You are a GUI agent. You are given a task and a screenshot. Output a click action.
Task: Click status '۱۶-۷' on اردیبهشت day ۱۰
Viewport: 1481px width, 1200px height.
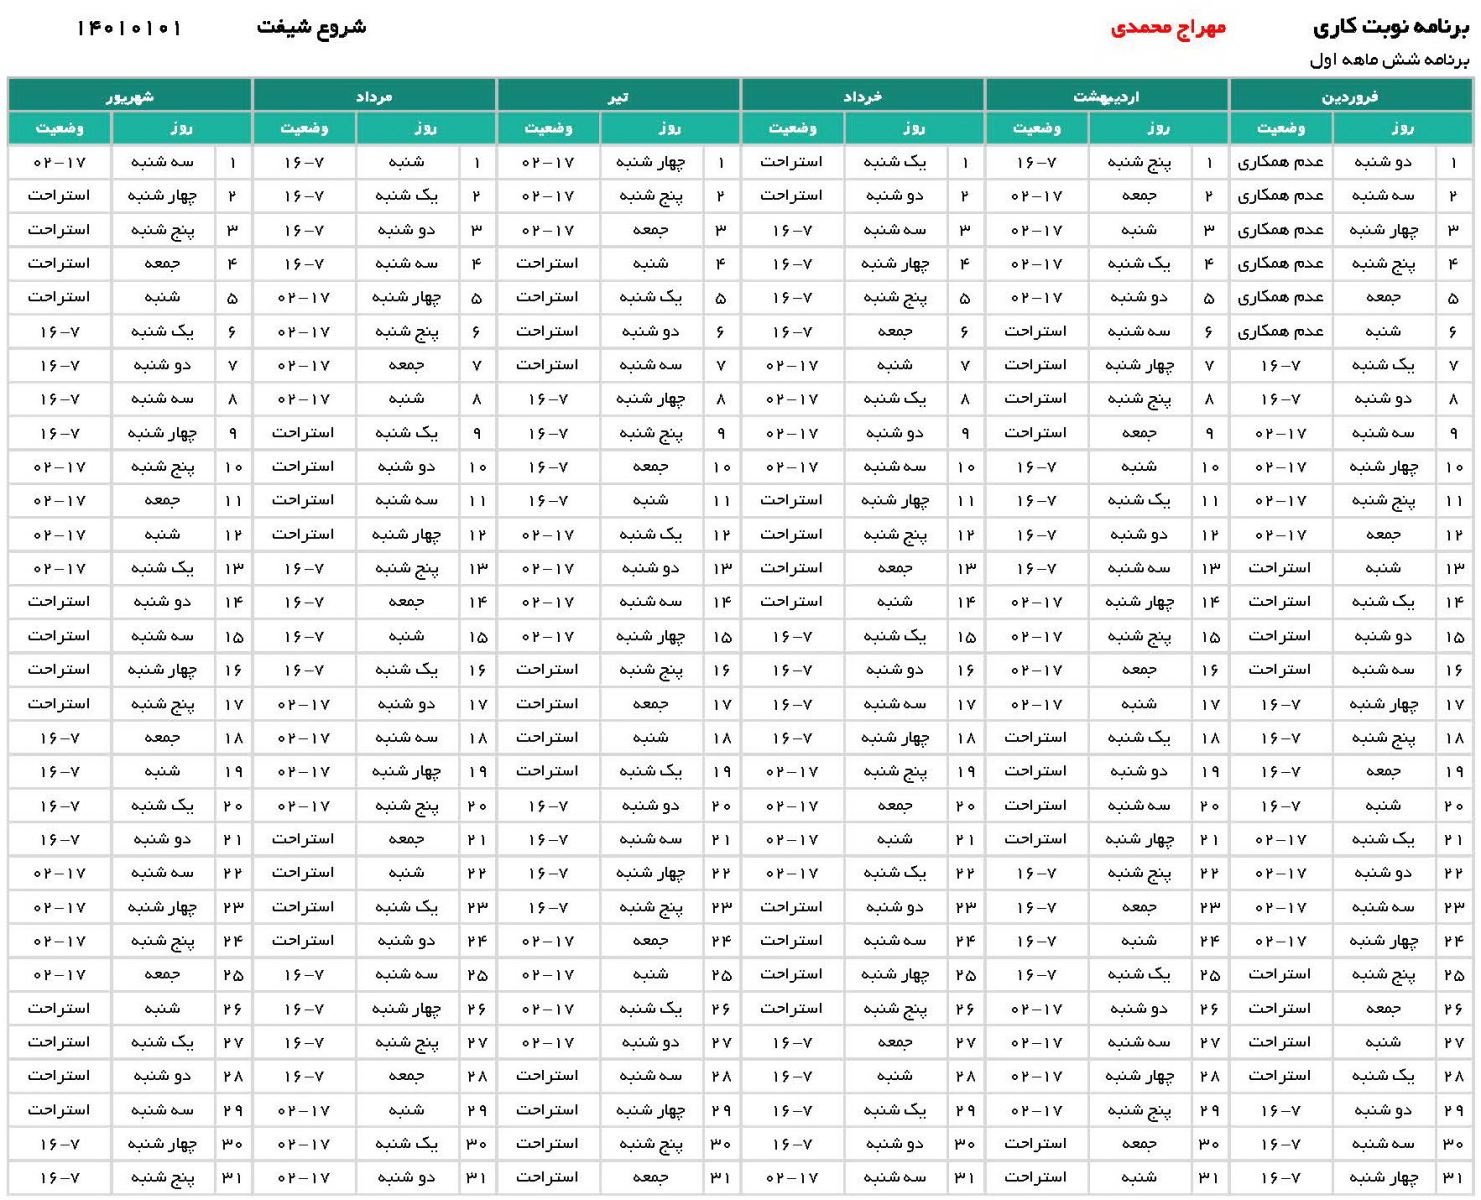coord(1036,466)
